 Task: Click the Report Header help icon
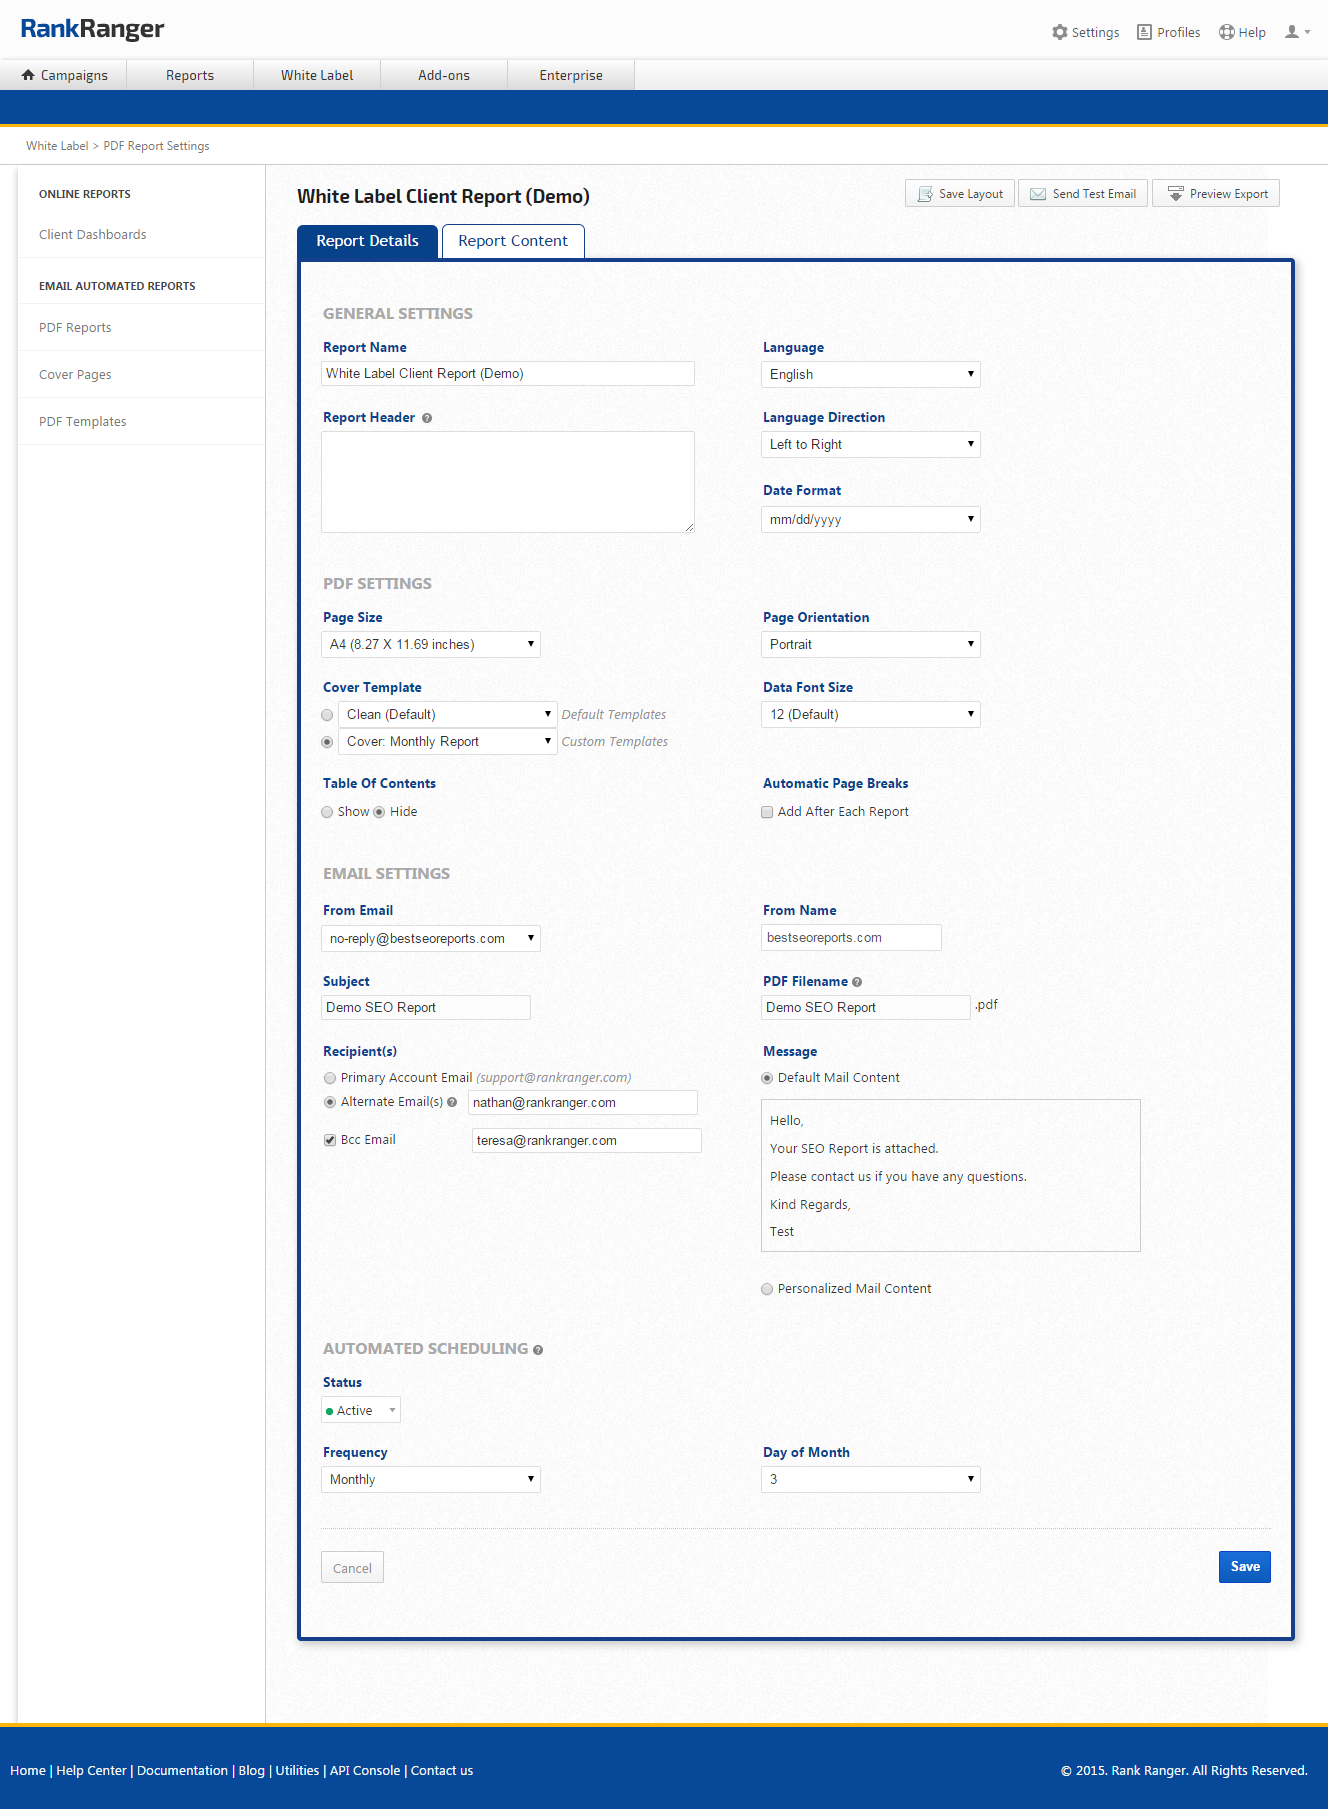(427, 418)
